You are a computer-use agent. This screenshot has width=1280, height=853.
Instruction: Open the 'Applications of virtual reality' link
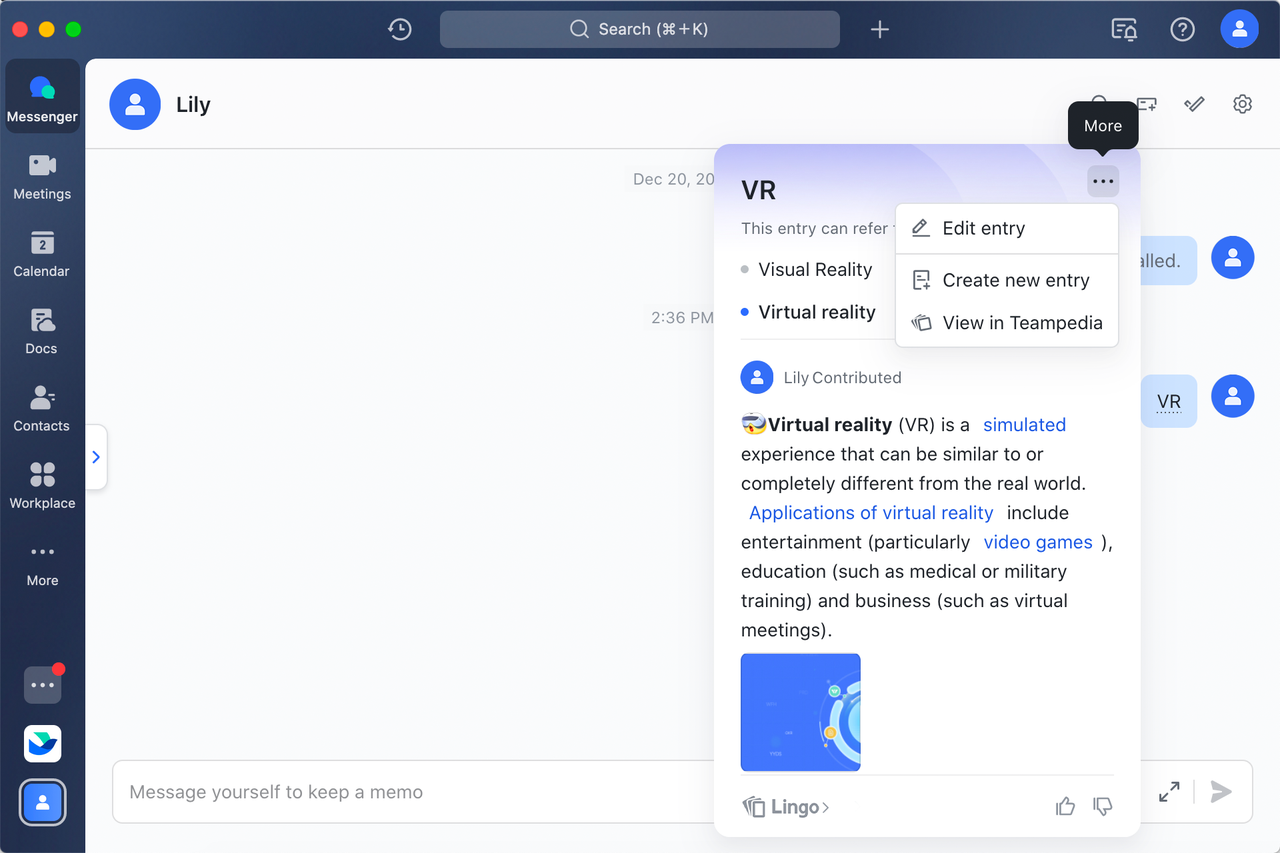point(870,513)
